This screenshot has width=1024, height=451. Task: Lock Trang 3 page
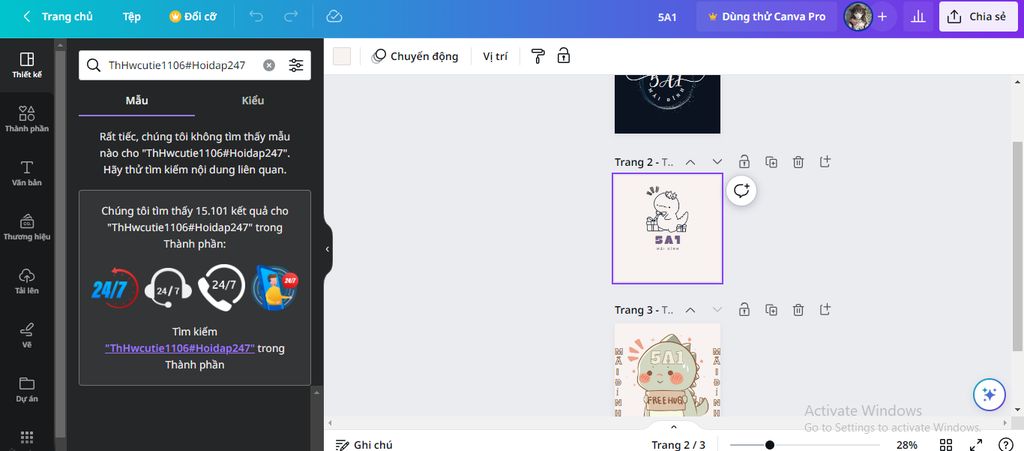coord(744,310)
